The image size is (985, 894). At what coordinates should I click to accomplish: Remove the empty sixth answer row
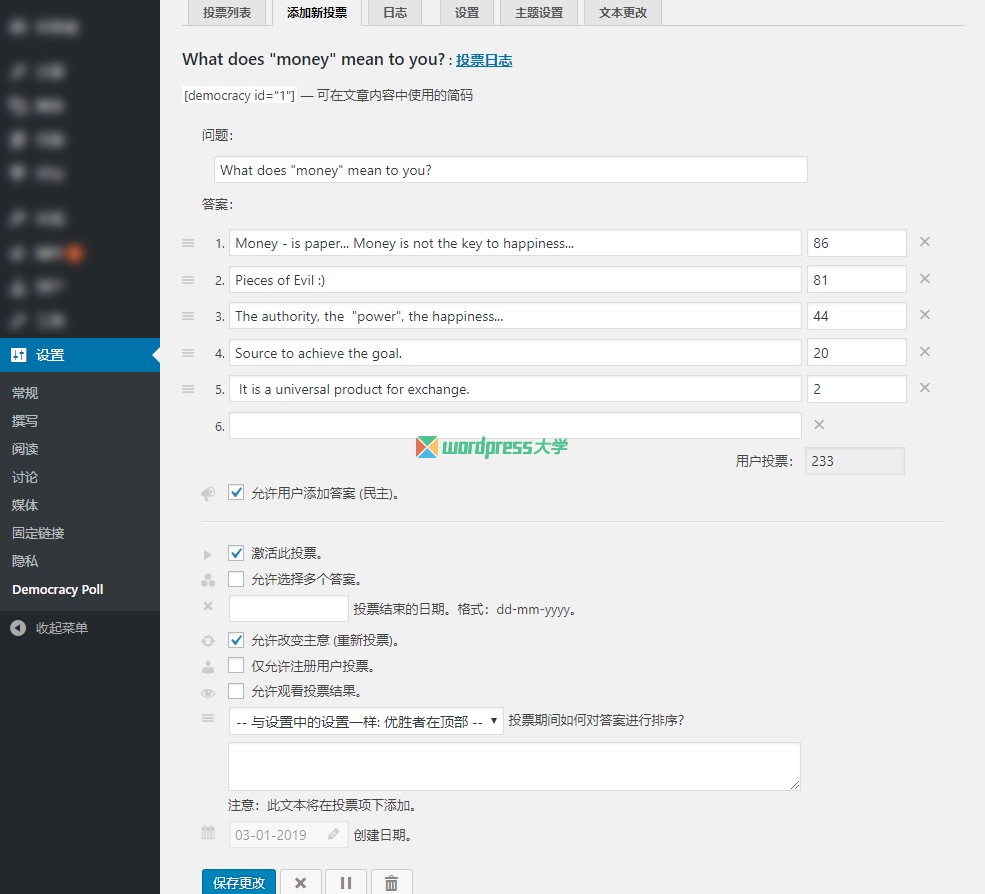(x=819, y=425)
